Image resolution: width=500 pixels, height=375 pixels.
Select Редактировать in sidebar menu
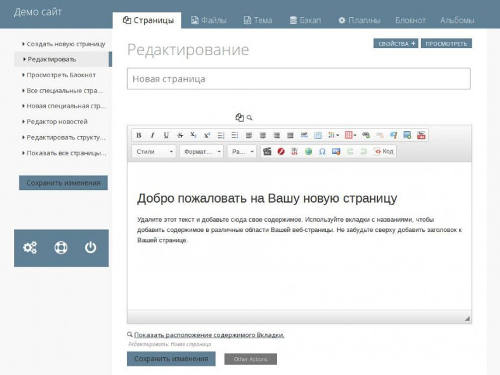click(x=63, y=59)
